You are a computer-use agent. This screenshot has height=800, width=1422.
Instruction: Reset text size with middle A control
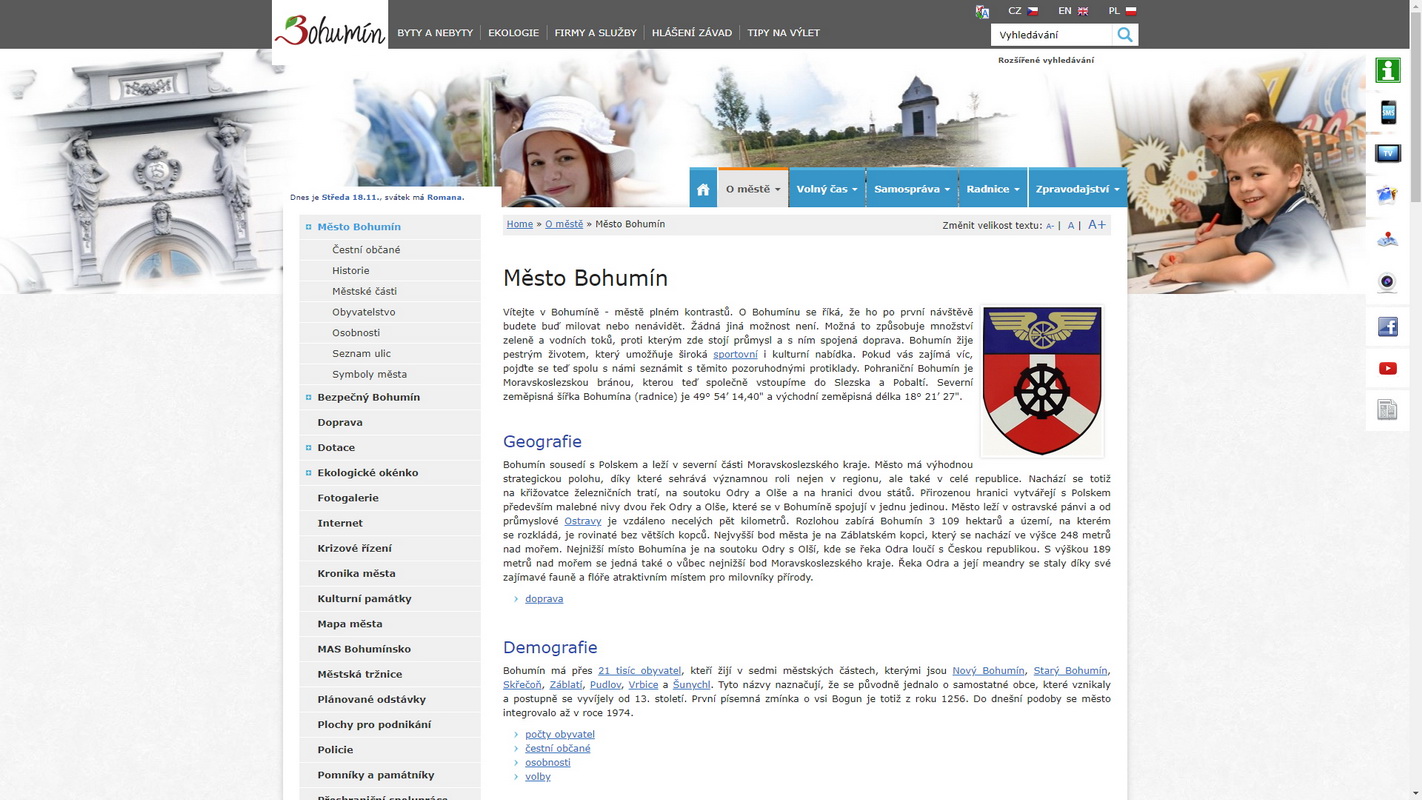click(1070, 226)
